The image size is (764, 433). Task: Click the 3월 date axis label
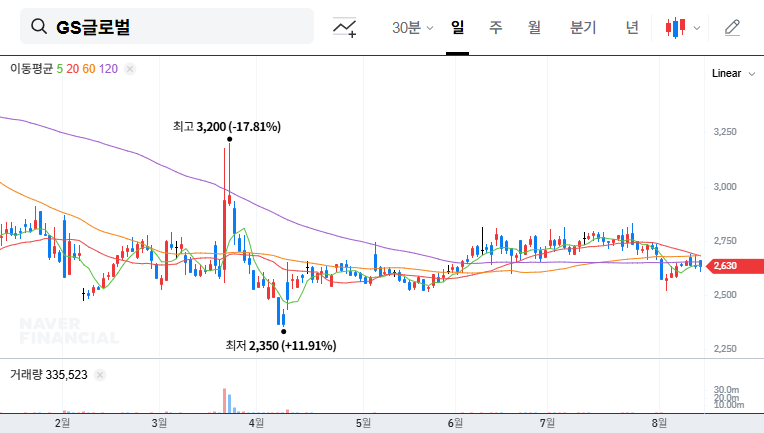point(159,423)
